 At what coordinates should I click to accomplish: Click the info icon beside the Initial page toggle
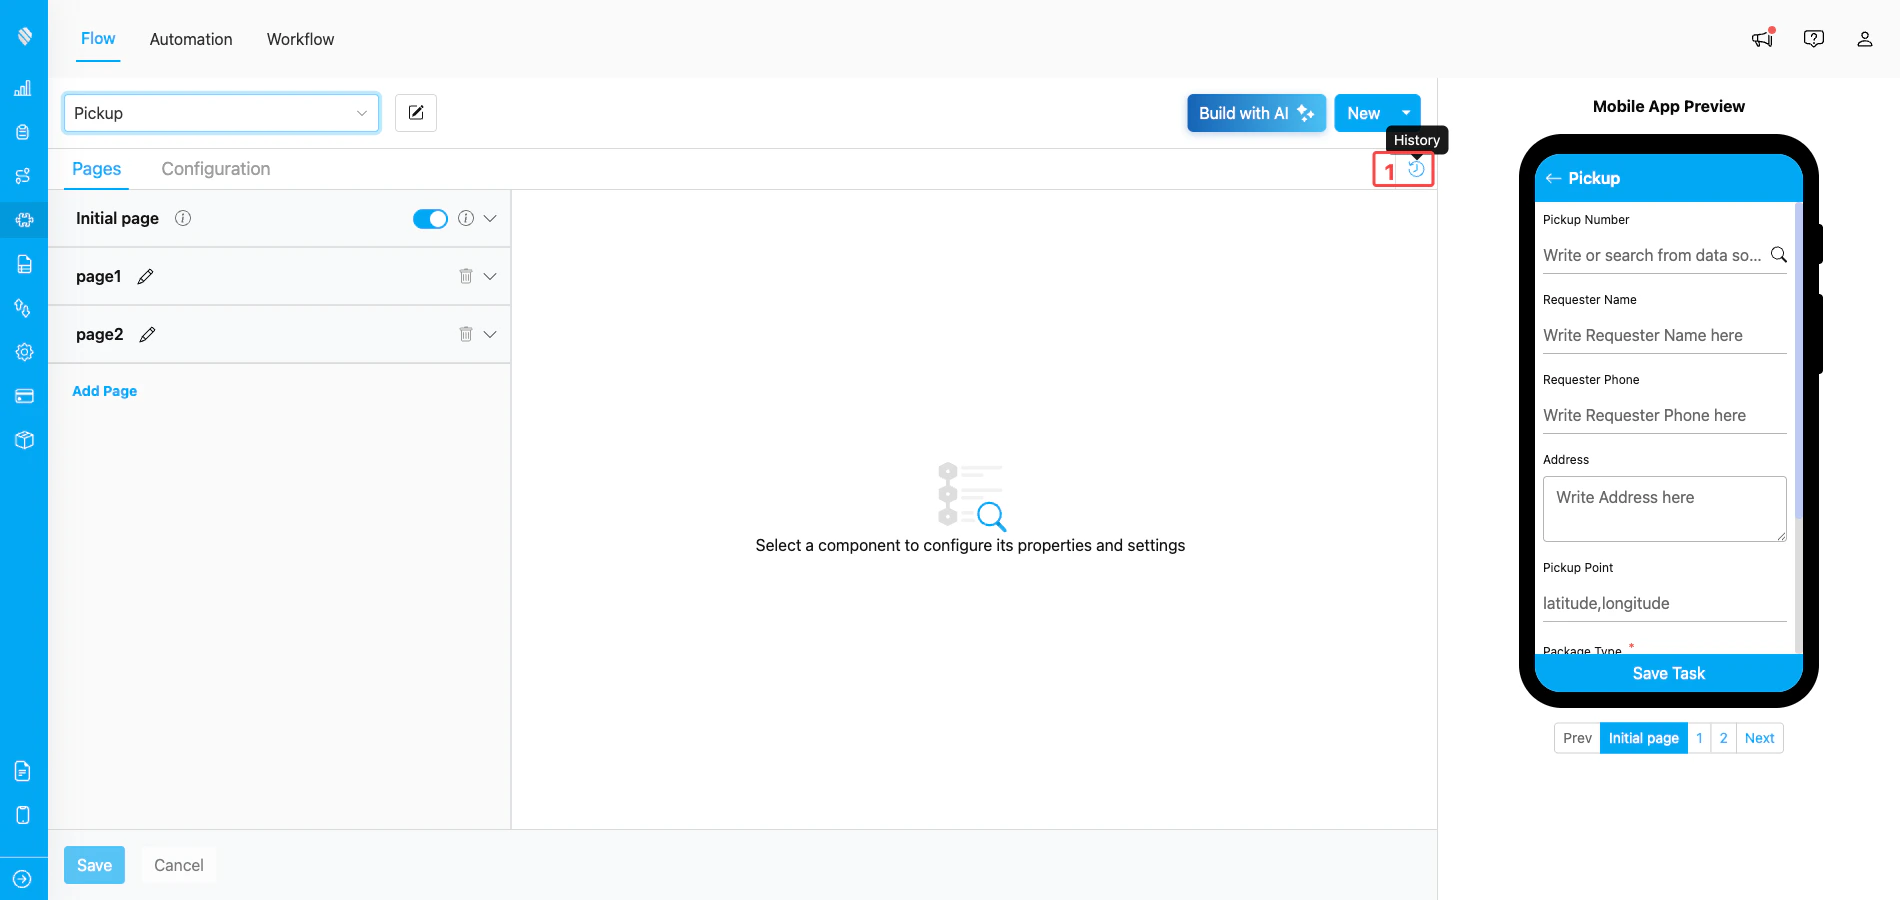466,218
